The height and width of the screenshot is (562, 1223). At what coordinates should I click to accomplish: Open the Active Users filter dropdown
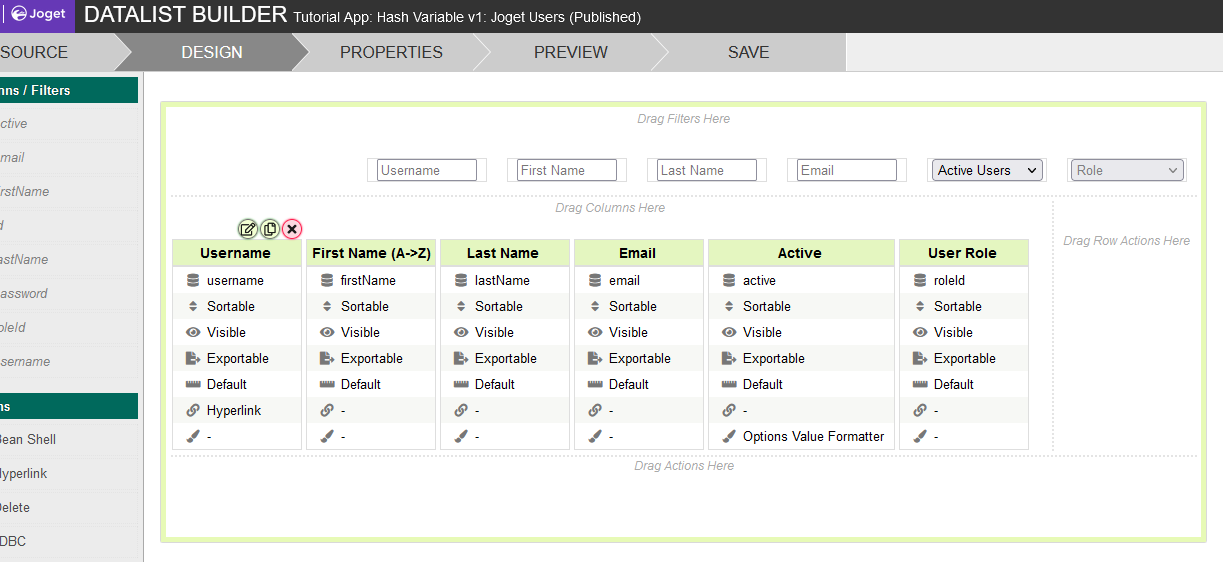coord(986,171)
